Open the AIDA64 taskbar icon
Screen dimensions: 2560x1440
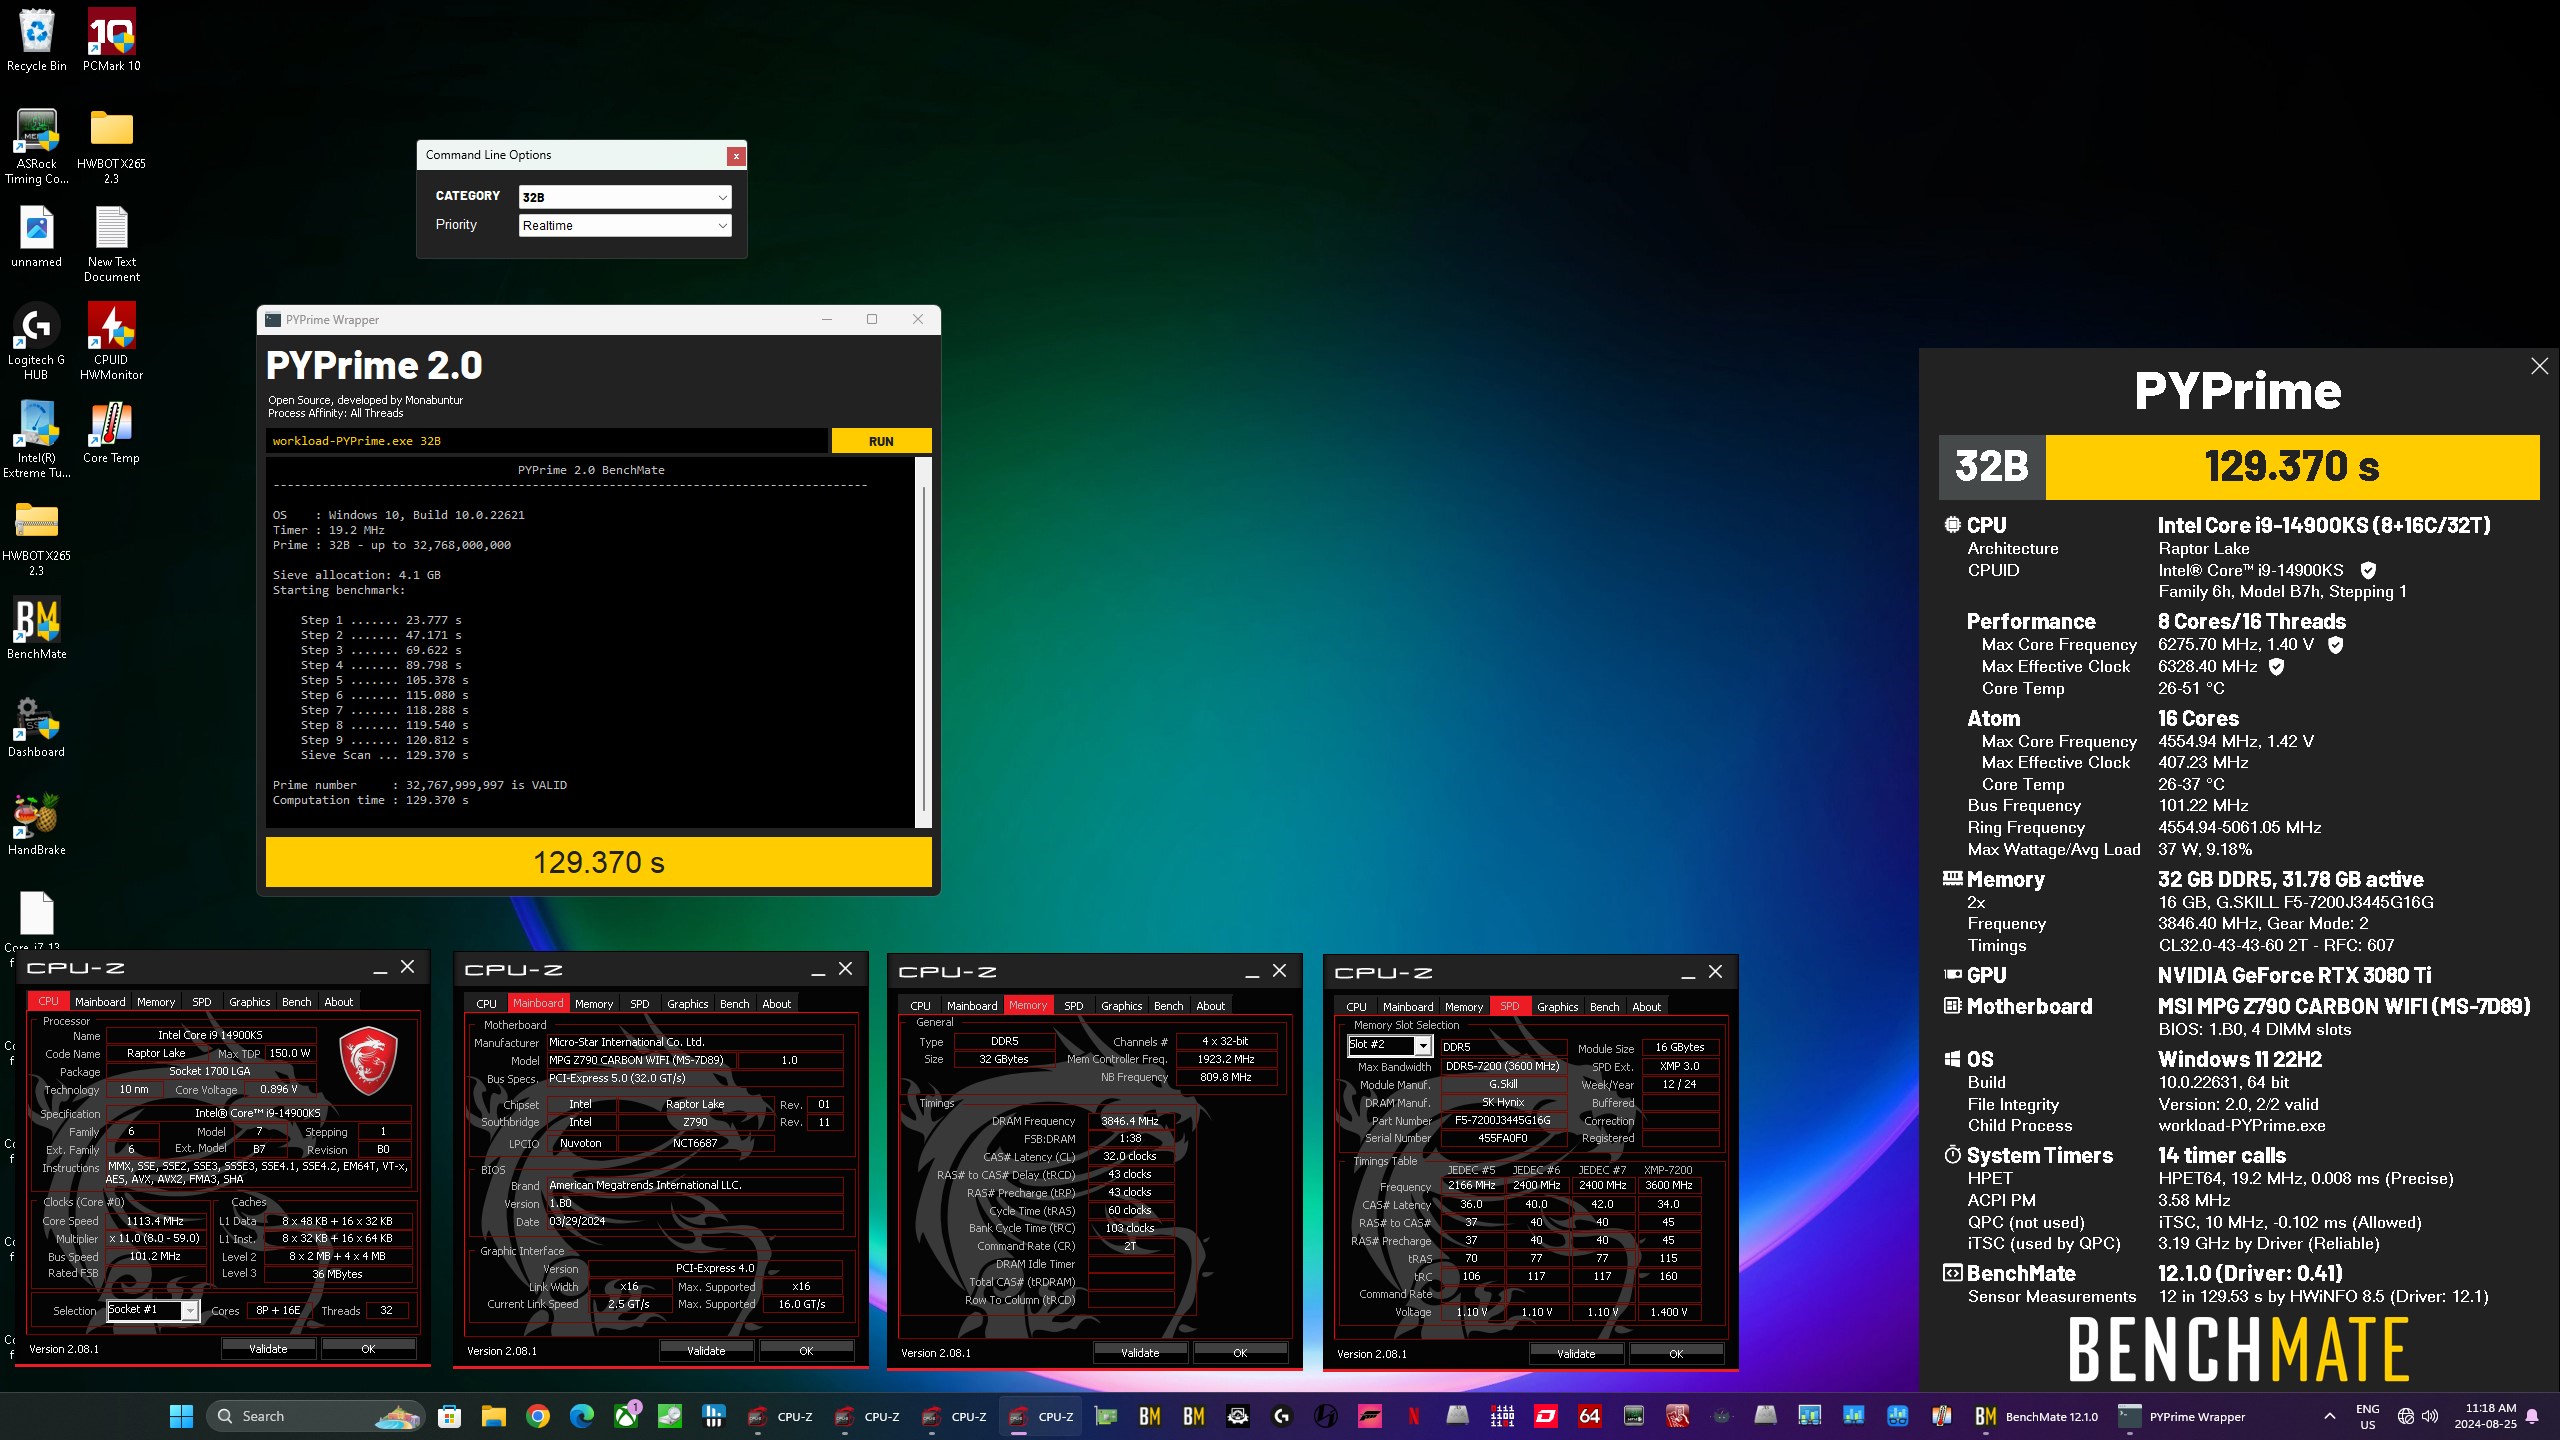click(x=1590, y=1416)
